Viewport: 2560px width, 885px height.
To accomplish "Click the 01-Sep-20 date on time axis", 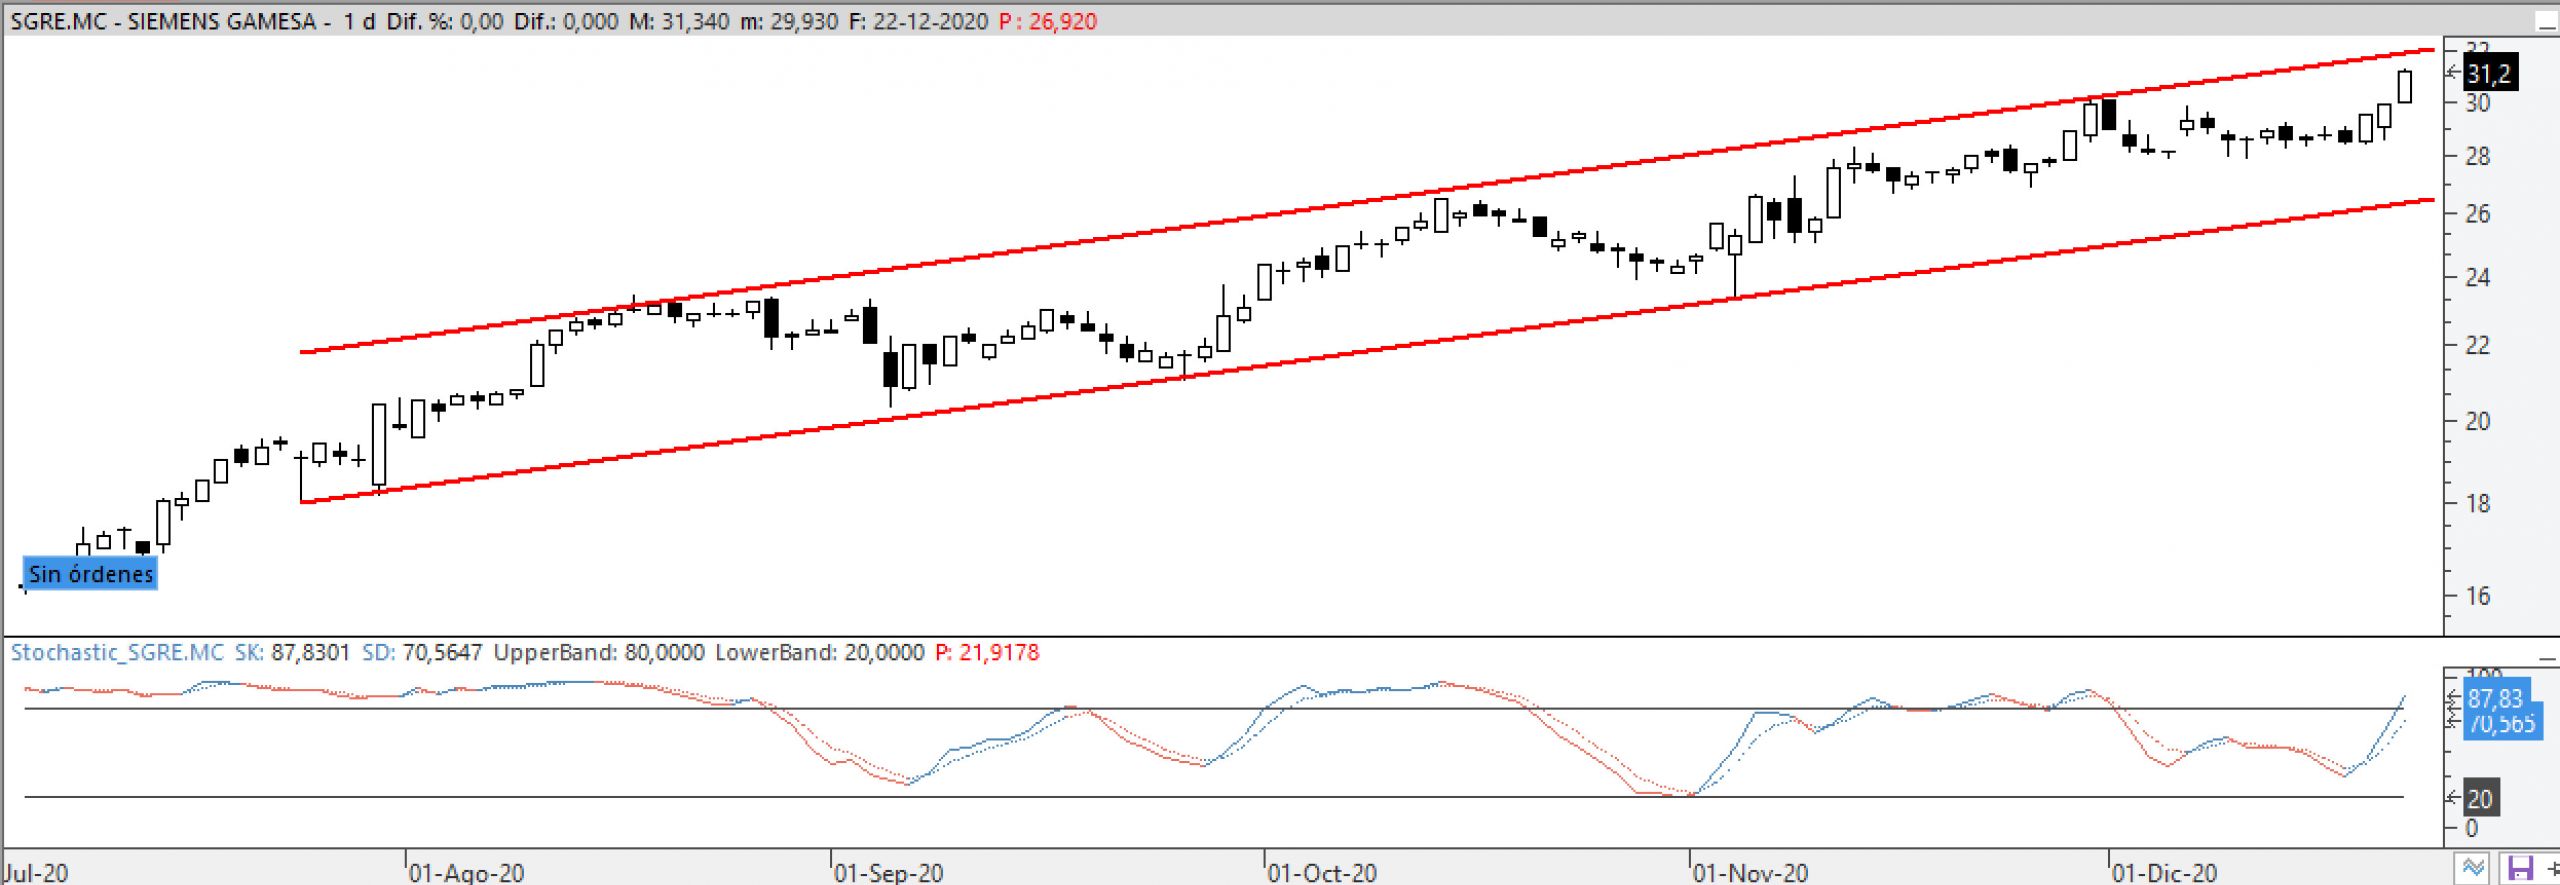I will tap(888, 872).
